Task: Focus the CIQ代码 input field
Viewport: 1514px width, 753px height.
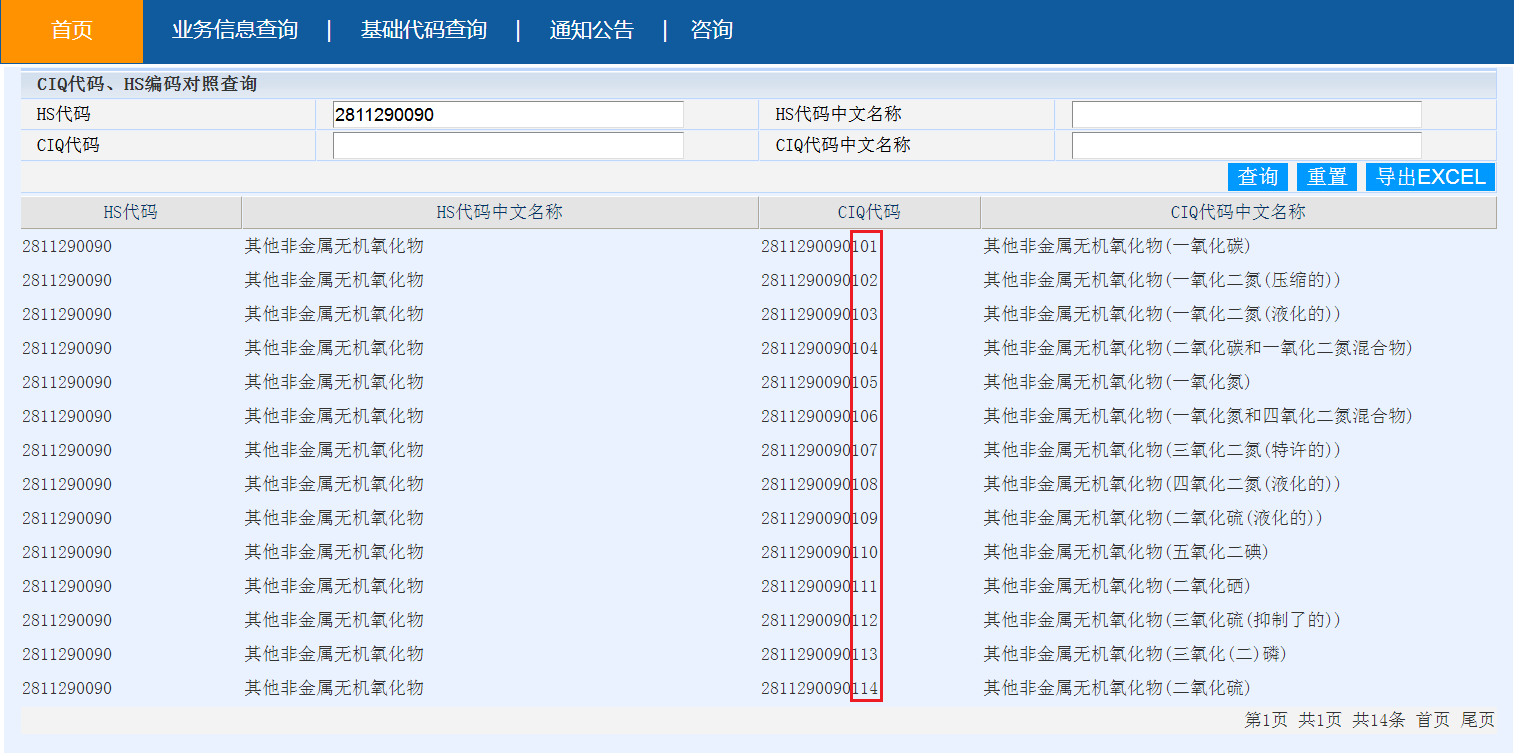Action: pyautogui.click(x=508, y=146)
